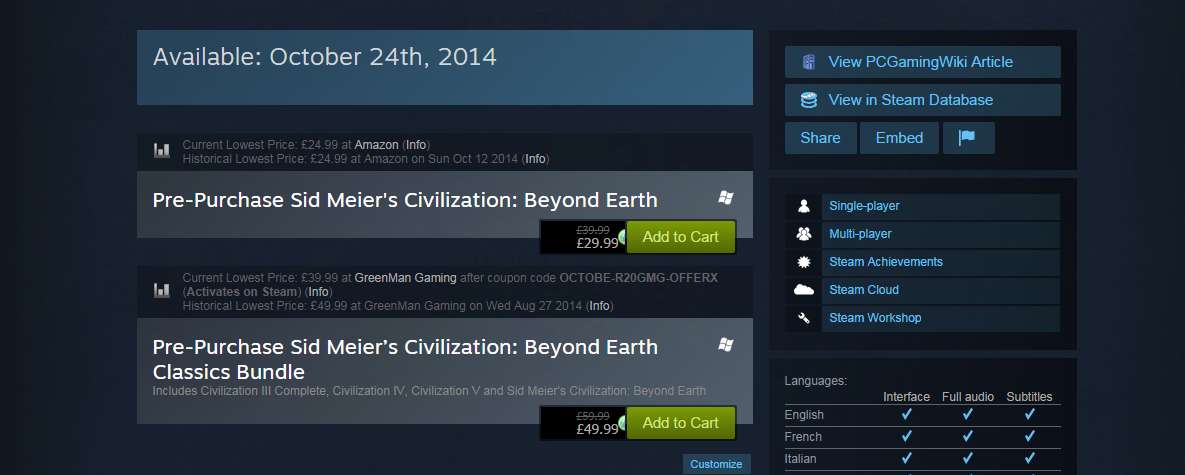
Task: Click the Steam Achievements star icon
Action: tap(804, 262)
